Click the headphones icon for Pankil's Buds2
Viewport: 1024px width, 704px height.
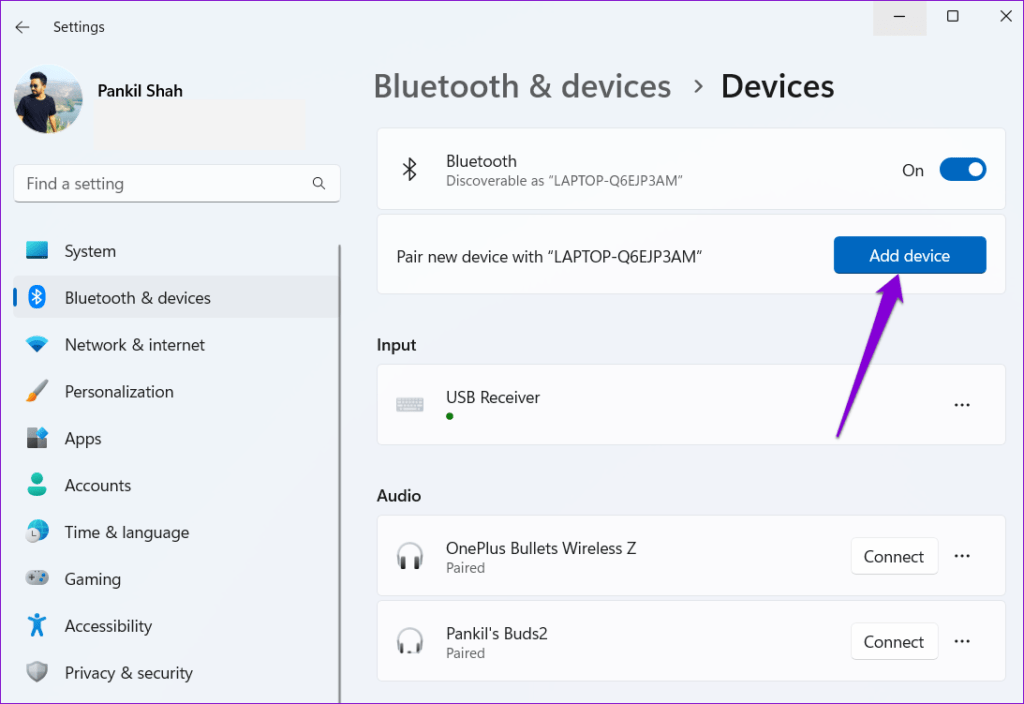click(410, 641)
